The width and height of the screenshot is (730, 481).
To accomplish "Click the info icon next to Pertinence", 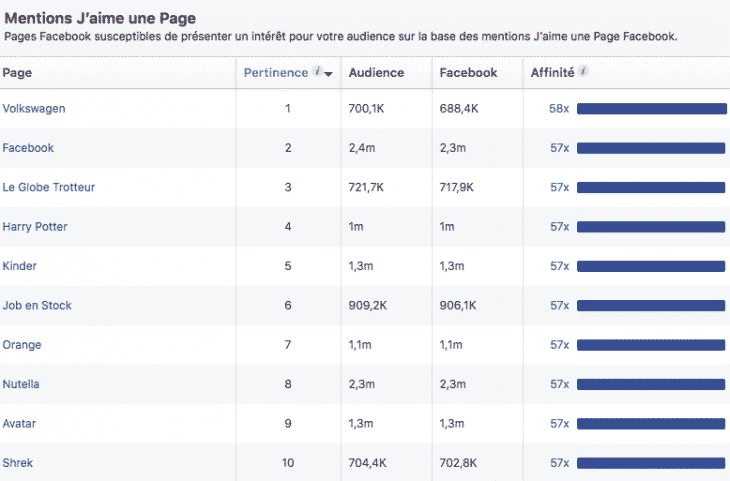I will pyautogui.click(x=317, y=72).
